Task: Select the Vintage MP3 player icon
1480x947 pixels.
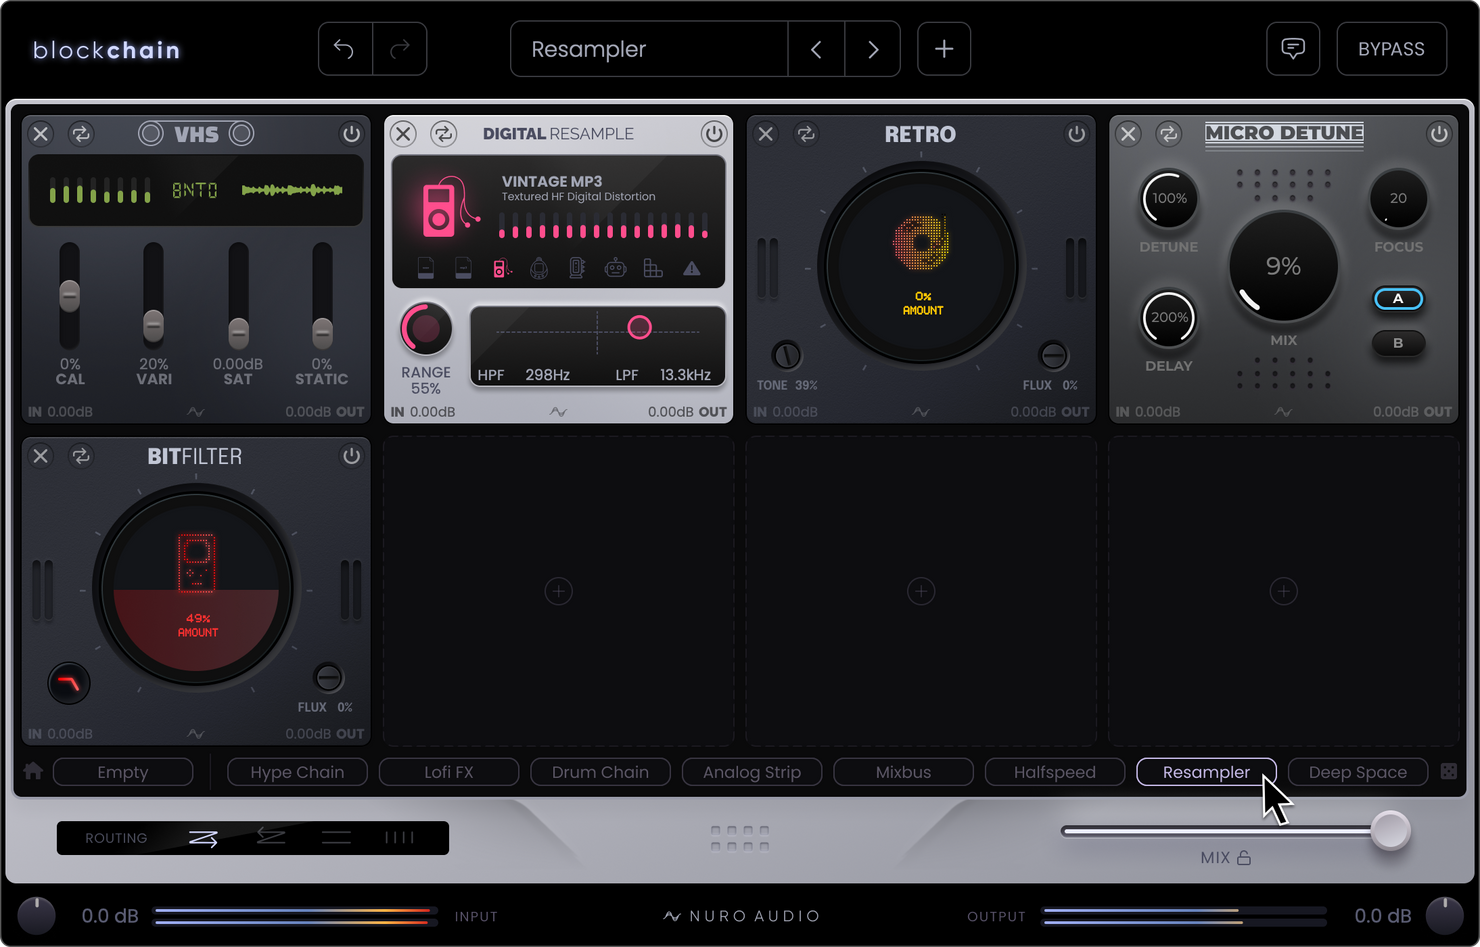Action: (x=501, y=268)
